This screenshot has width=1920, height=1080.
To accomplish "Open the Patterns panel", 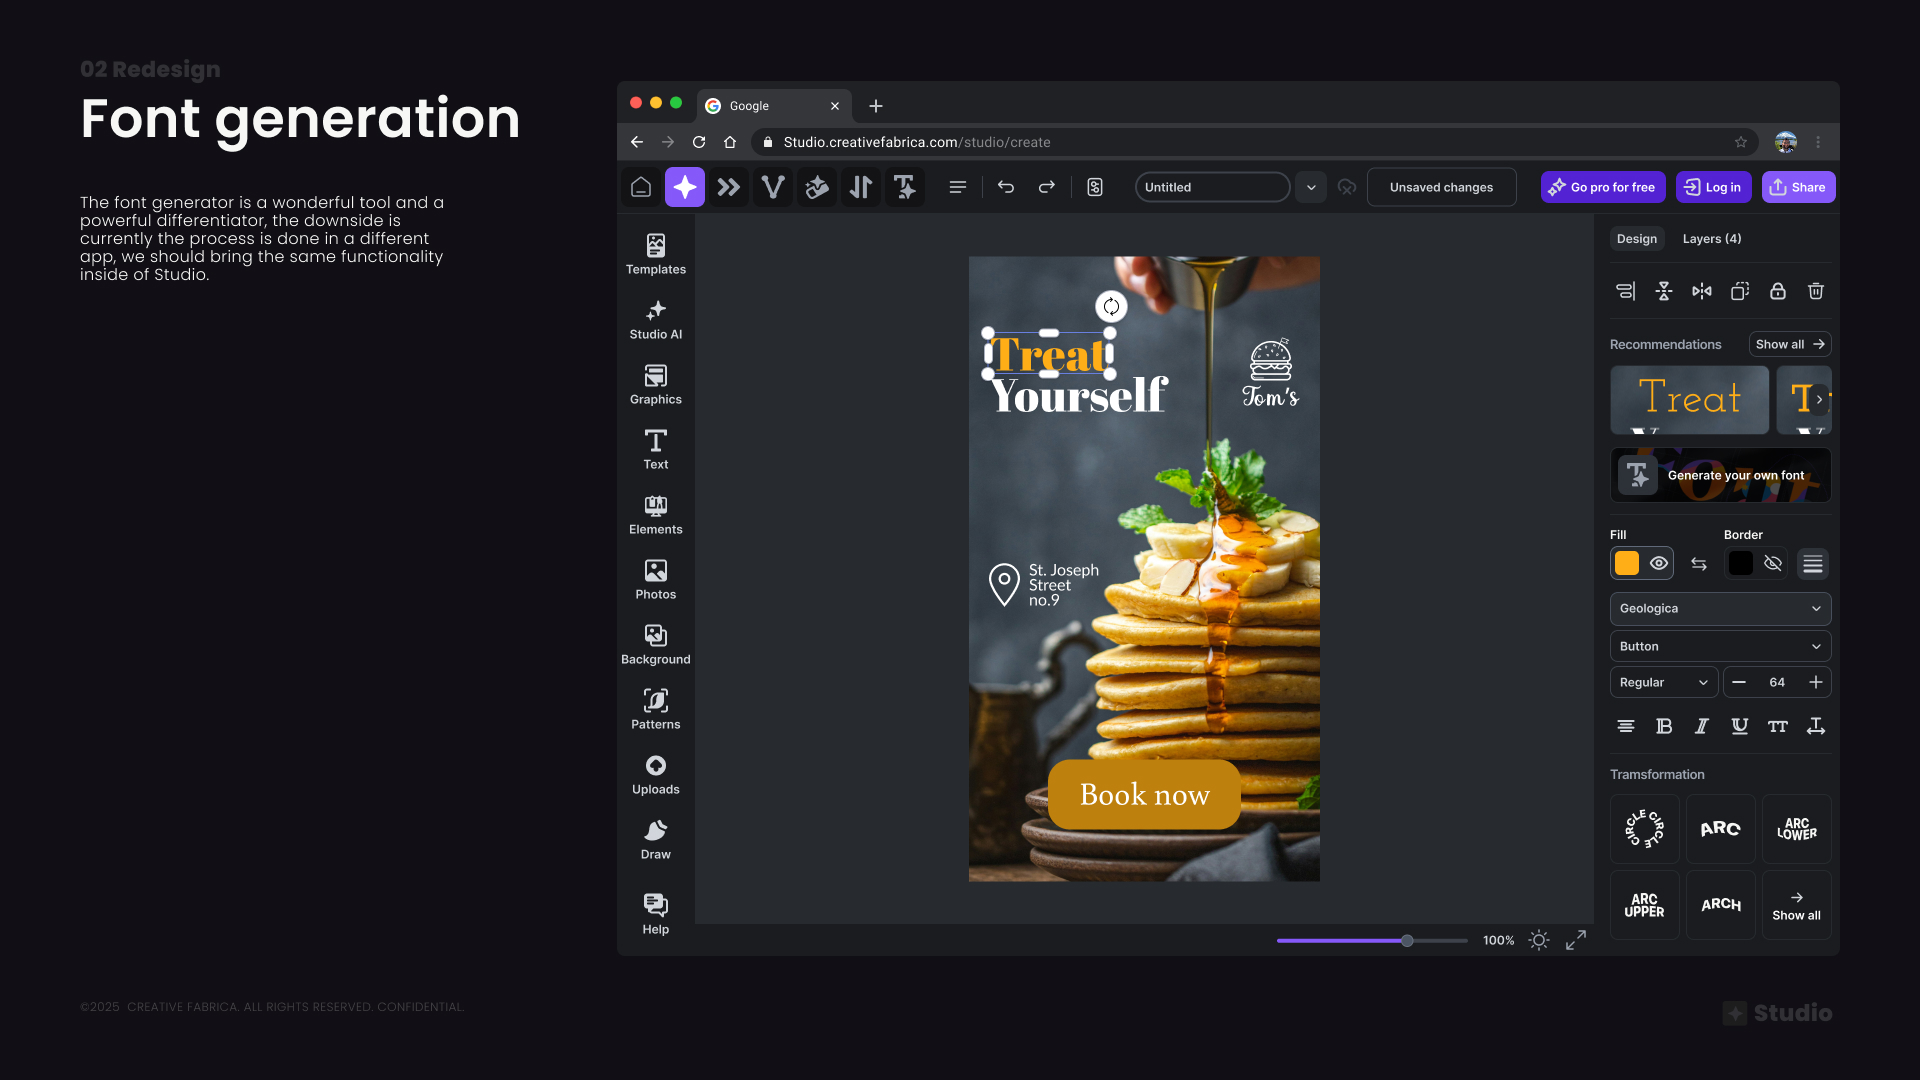I will [x=655, y=708].
